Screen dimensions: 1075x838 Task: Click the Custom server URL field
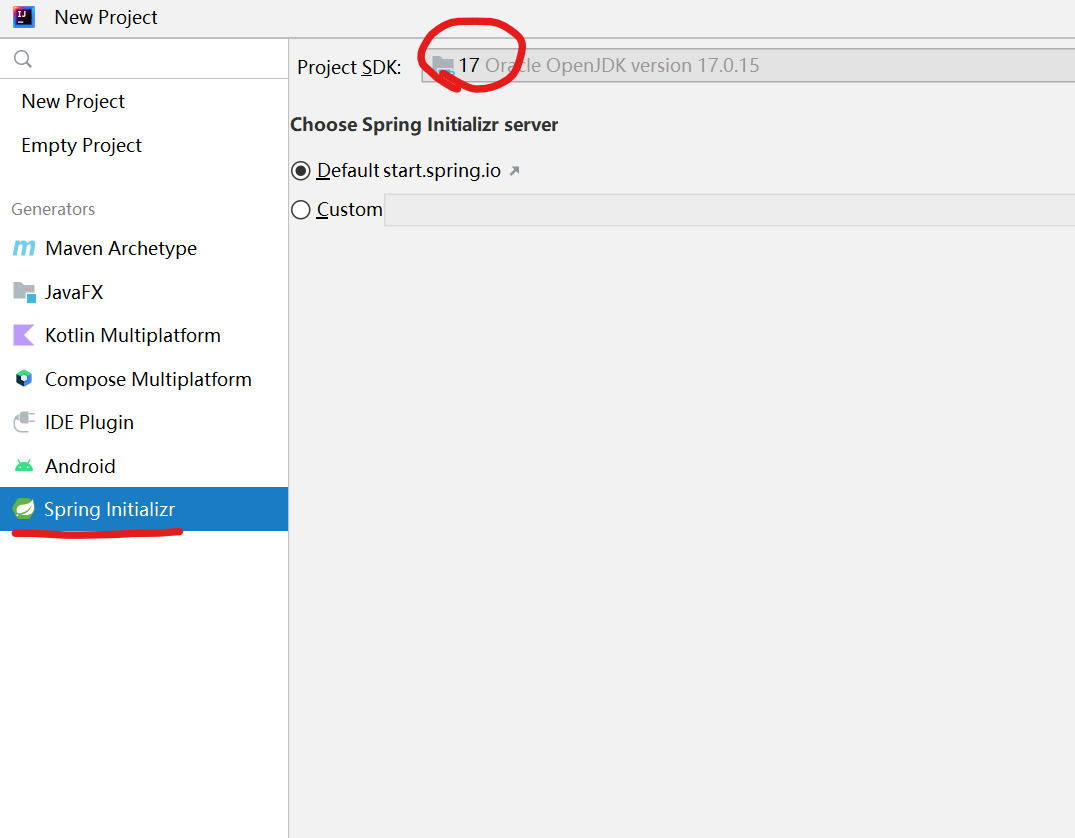(x=729, y=210)
